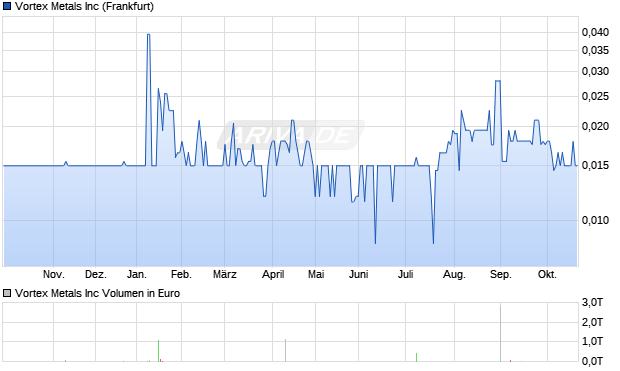The width and height of the screenshot is (620, 371).
Task: Click the chart title 'Vortex Metals Inc (Frankfurt)'
Action: 84,6
